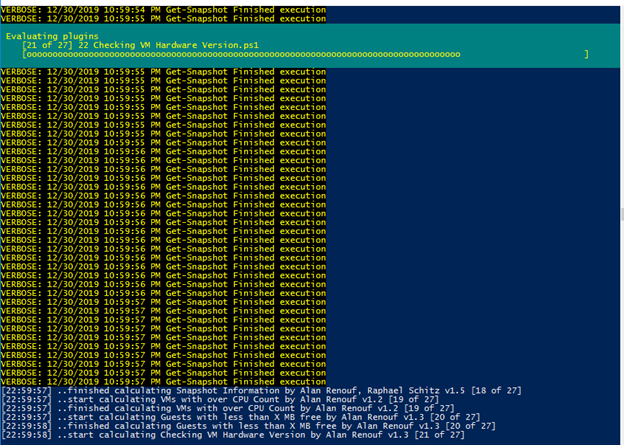Click '..finished calculating Snapshot Information' log line
The height and width of the screenshot is (445, 624).
(x=261, y=391)
